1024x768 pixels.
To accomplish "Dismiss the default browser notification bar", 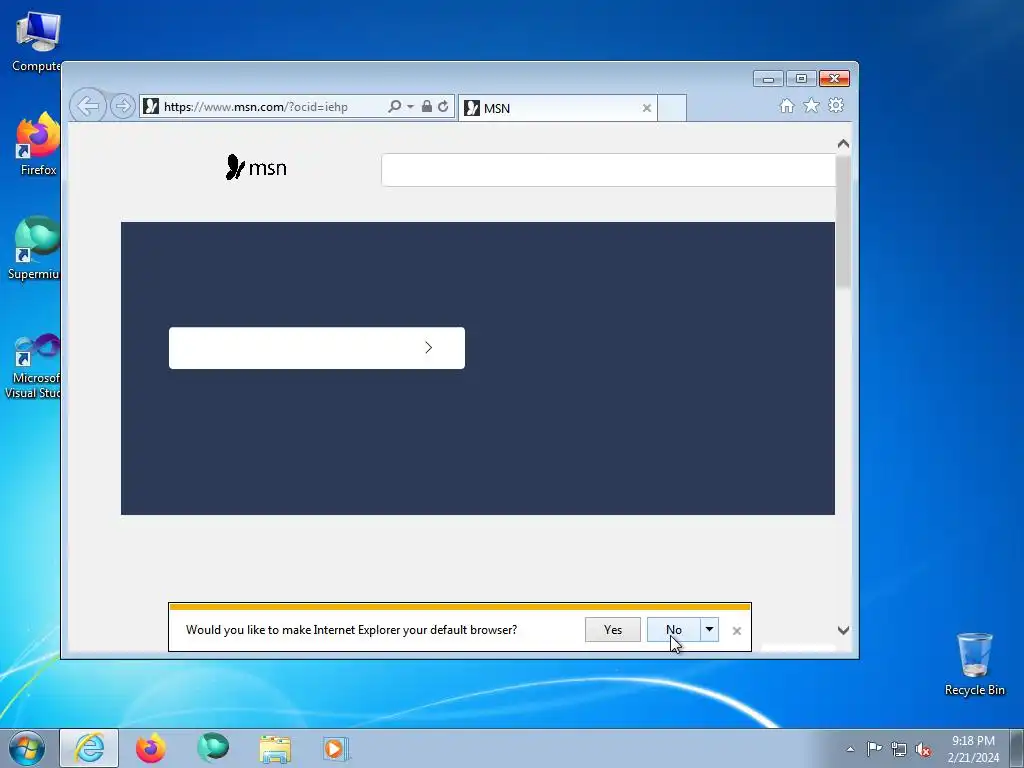I will (737, 631).
